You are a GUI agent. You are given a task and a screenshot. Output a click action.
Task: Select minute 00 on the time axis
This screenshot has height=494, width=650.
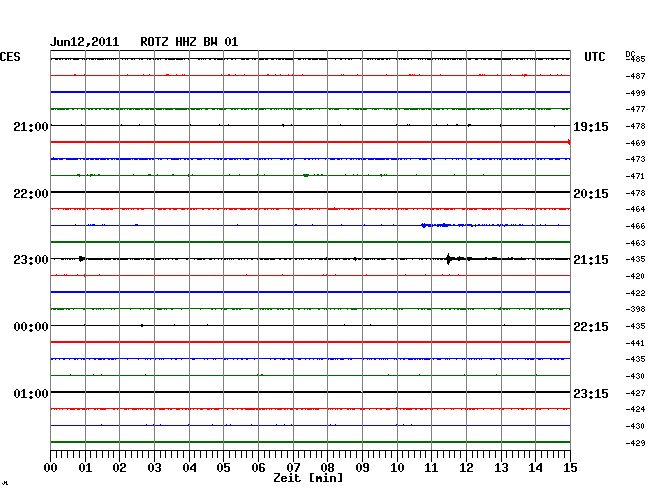pos(51,467)
